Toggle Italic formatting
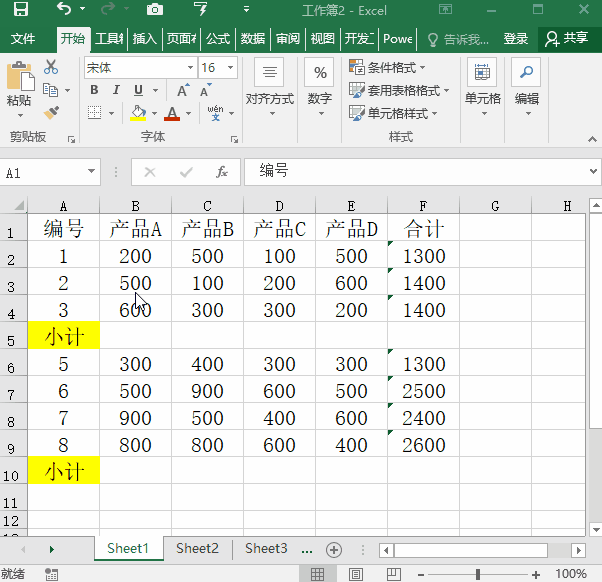This screenshot has height=582, width=602. tap(116, 90)
